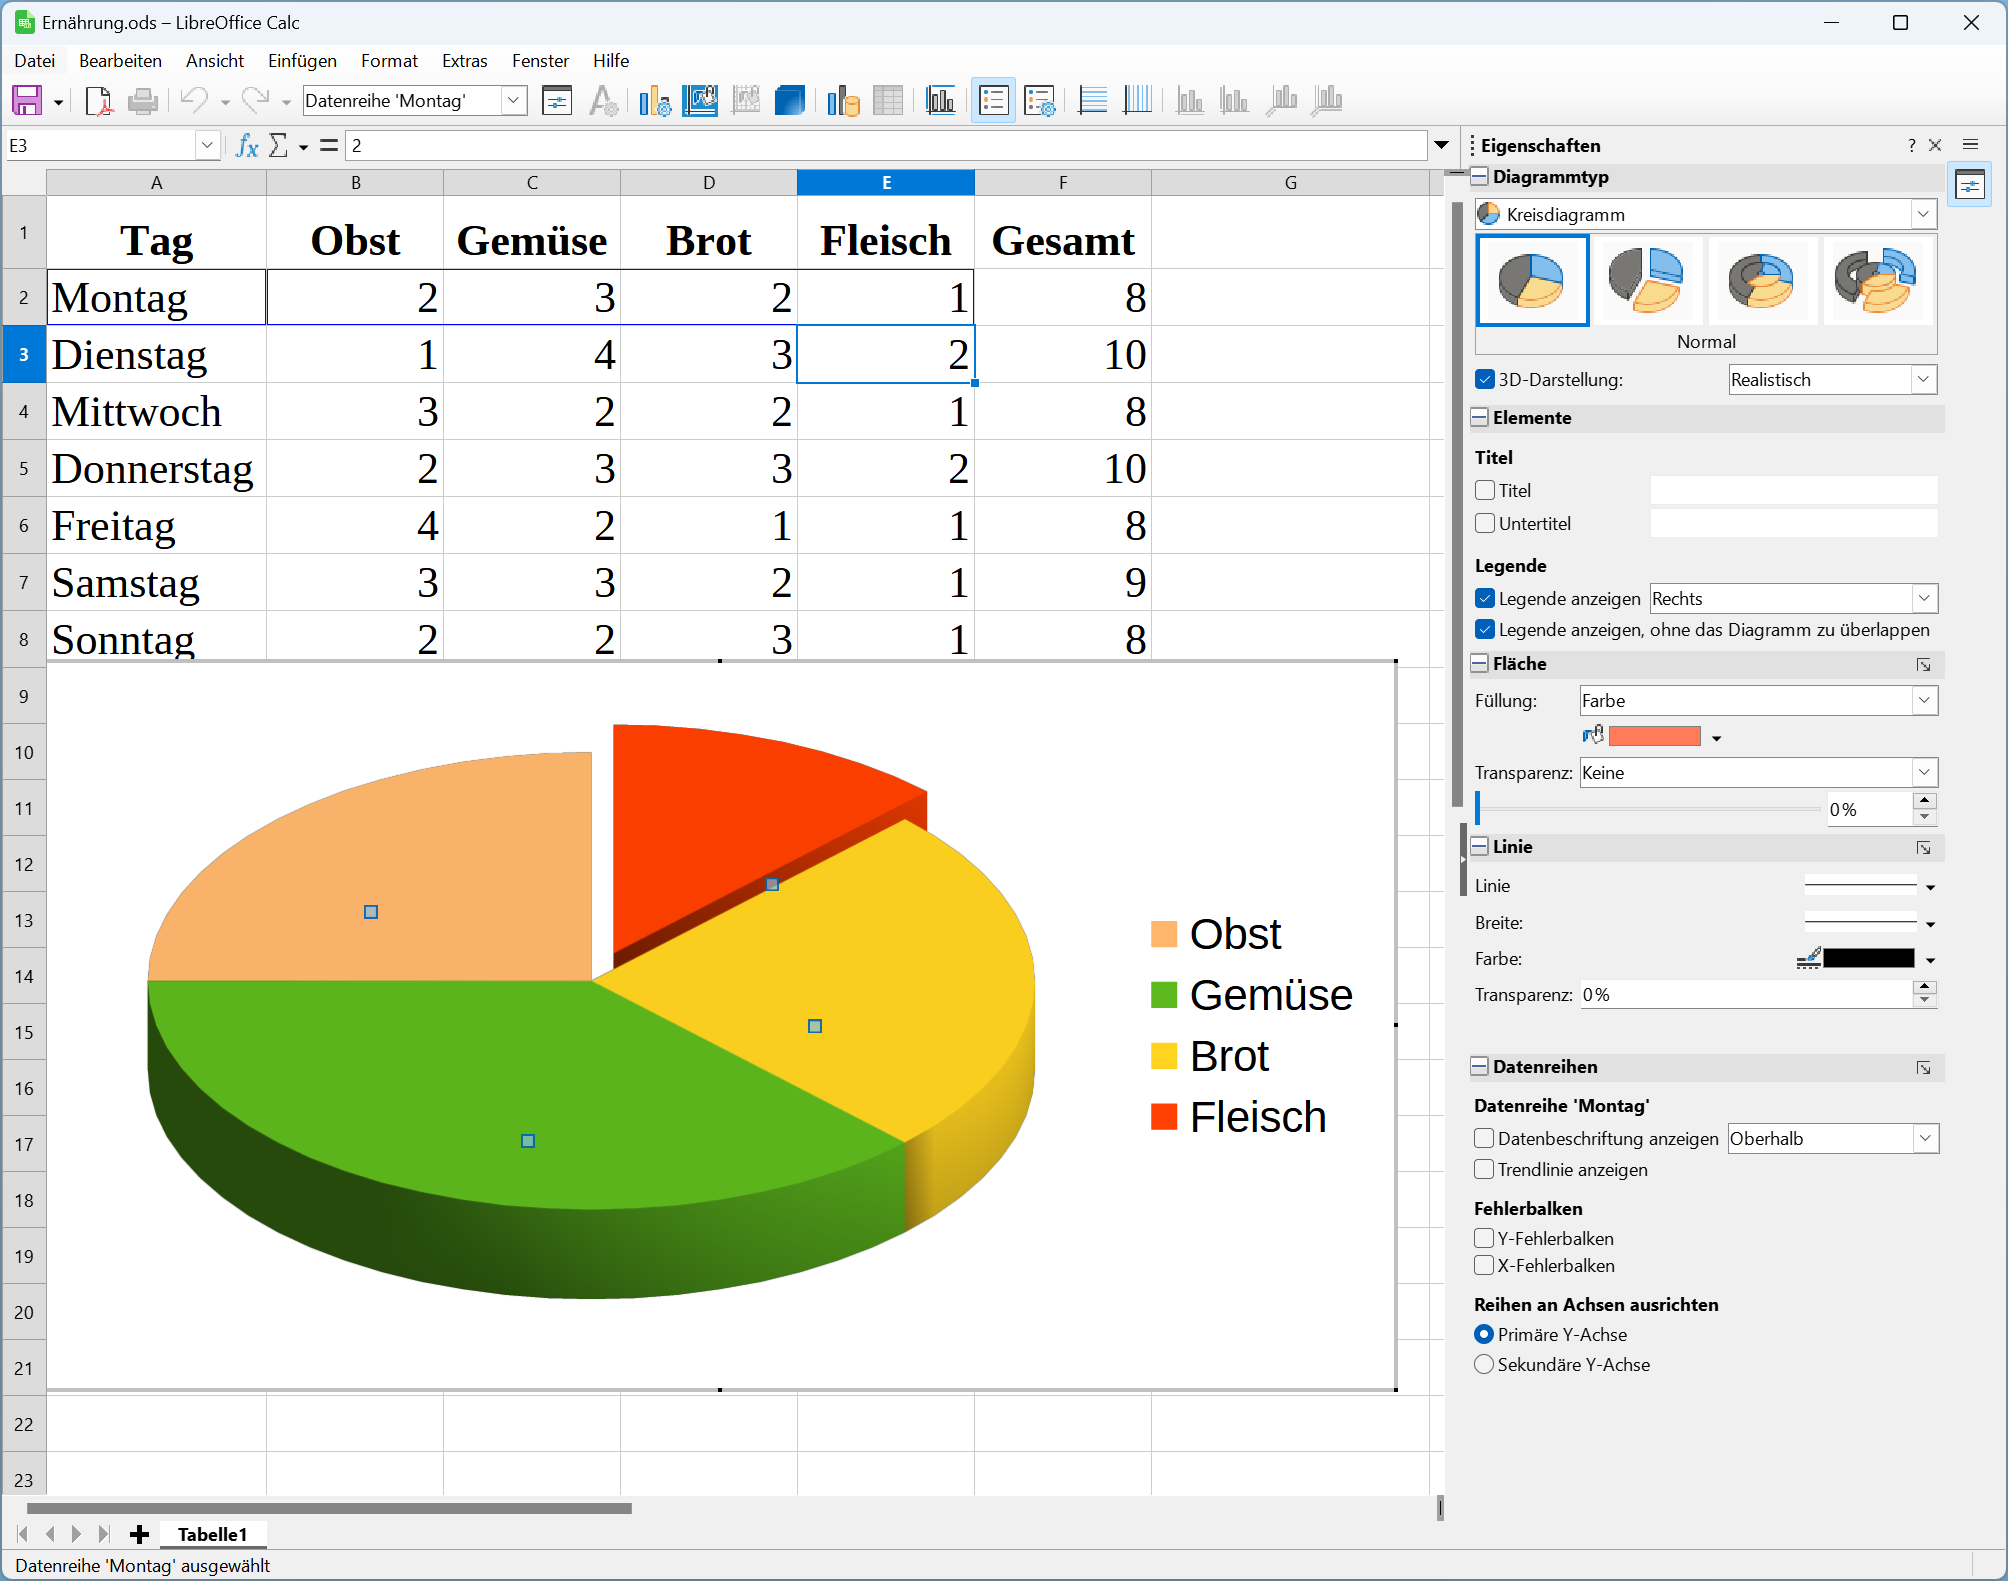Open the Format menu
This screenshot has height=1581, width=2008.
click(x=389, y=60)
